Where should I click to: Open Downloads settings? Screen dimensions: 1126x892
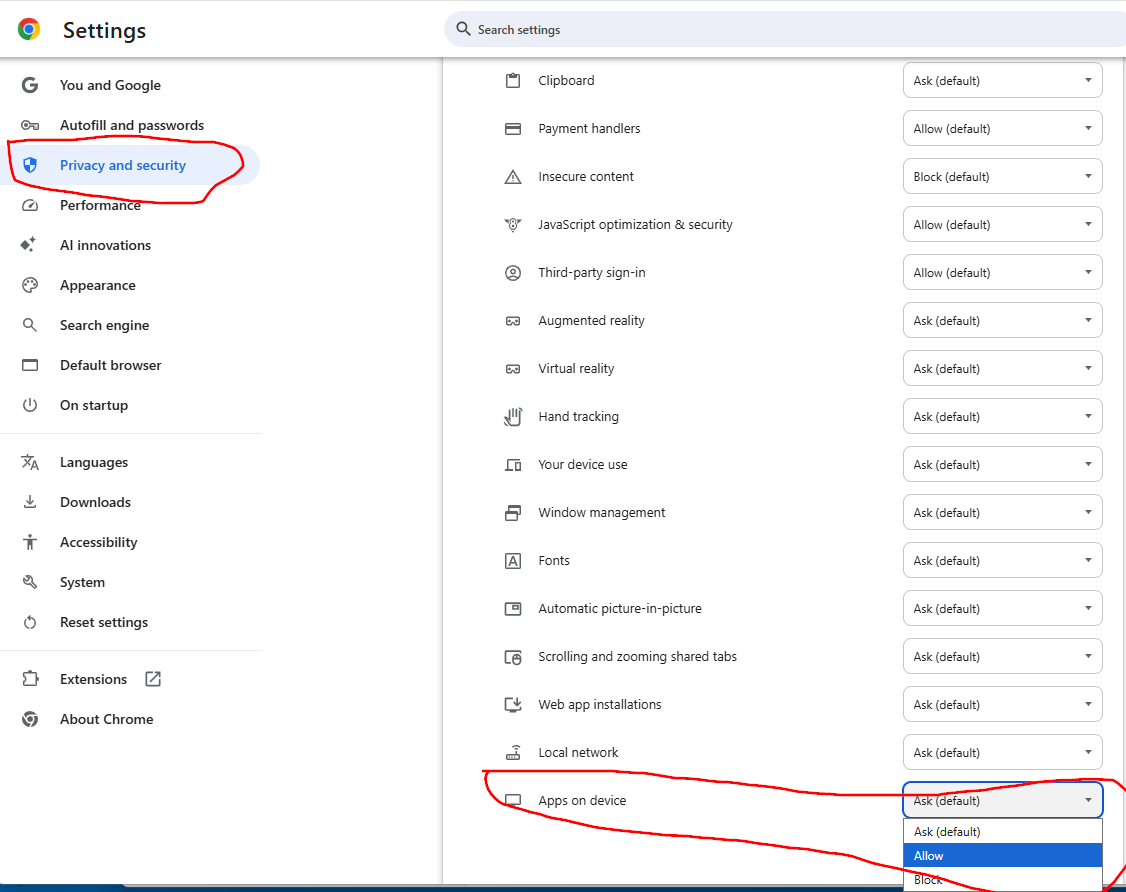pos(96,503)
